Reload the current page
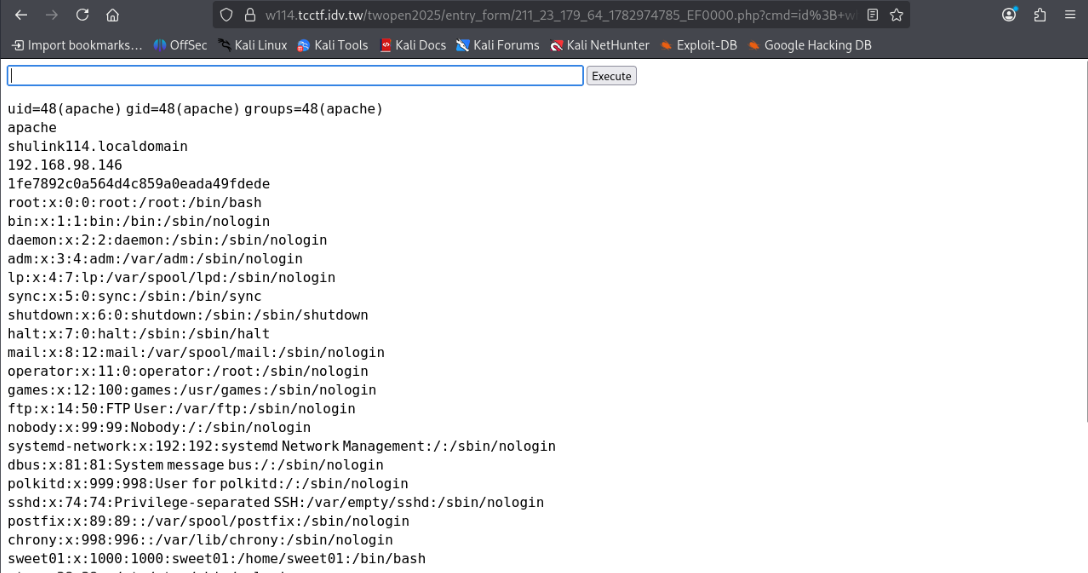Screen dimensions: 1088x573 coord(82,15)
